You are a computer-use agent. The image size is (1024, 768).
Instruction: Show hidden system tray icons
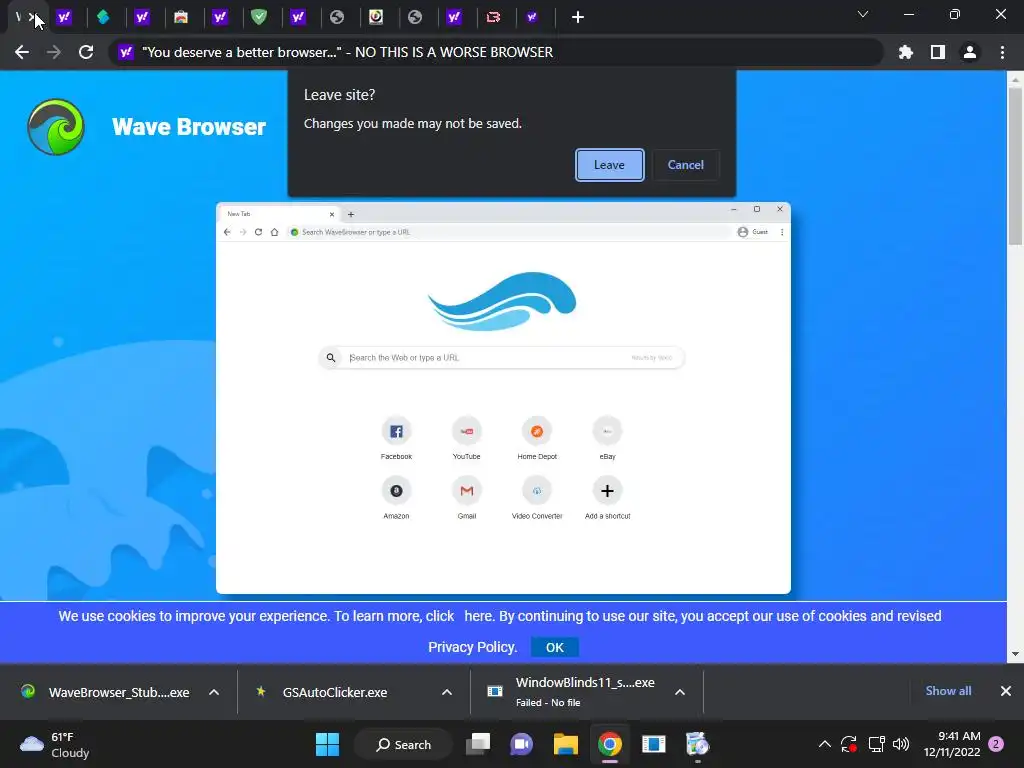tap(825, 744)
